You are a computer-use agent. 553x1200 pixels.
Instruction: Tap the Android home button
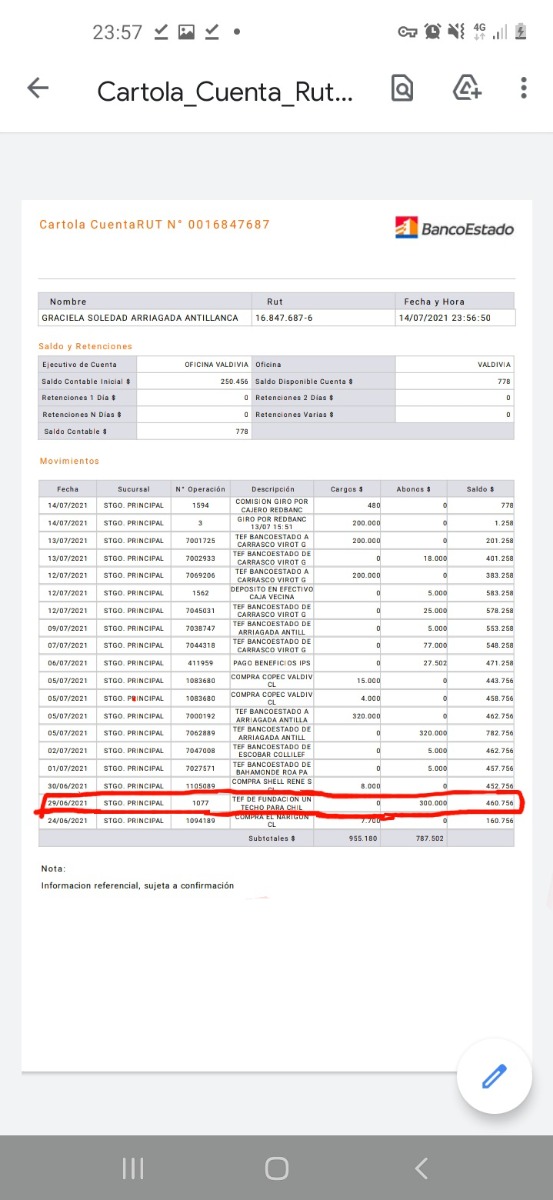(x=277, y=1168)
